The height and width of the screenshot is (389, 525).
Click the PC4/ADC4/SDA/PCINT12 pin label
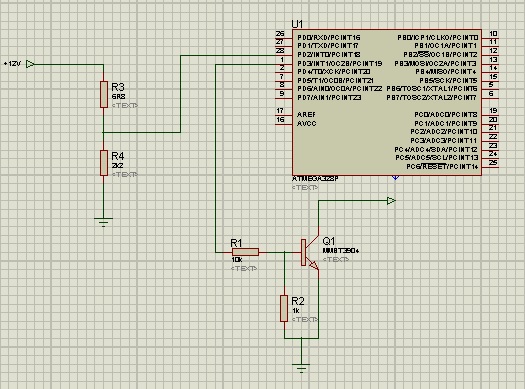tap(436, 150)
